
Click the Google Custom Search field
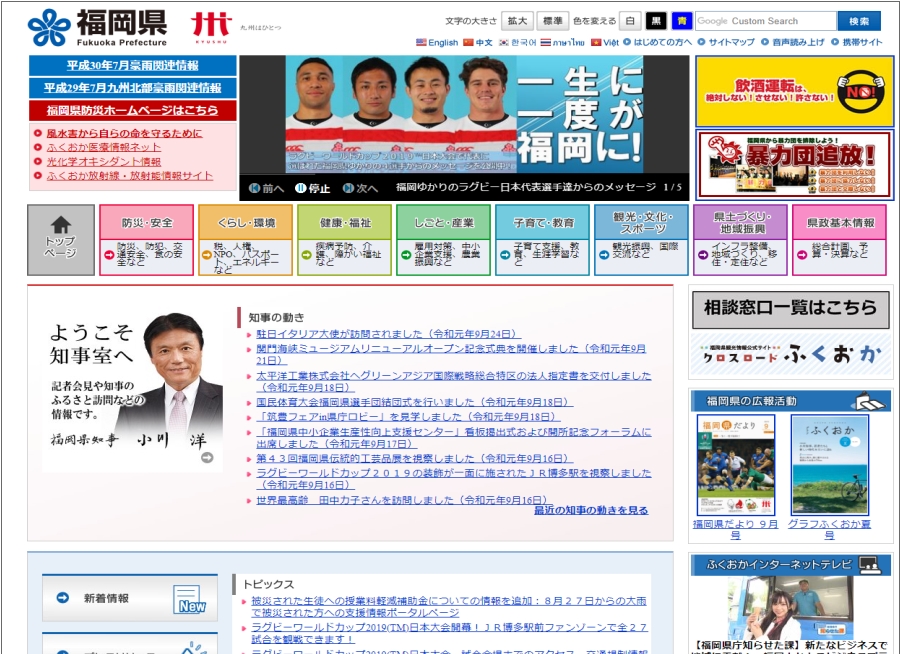(x=765, y=21)
